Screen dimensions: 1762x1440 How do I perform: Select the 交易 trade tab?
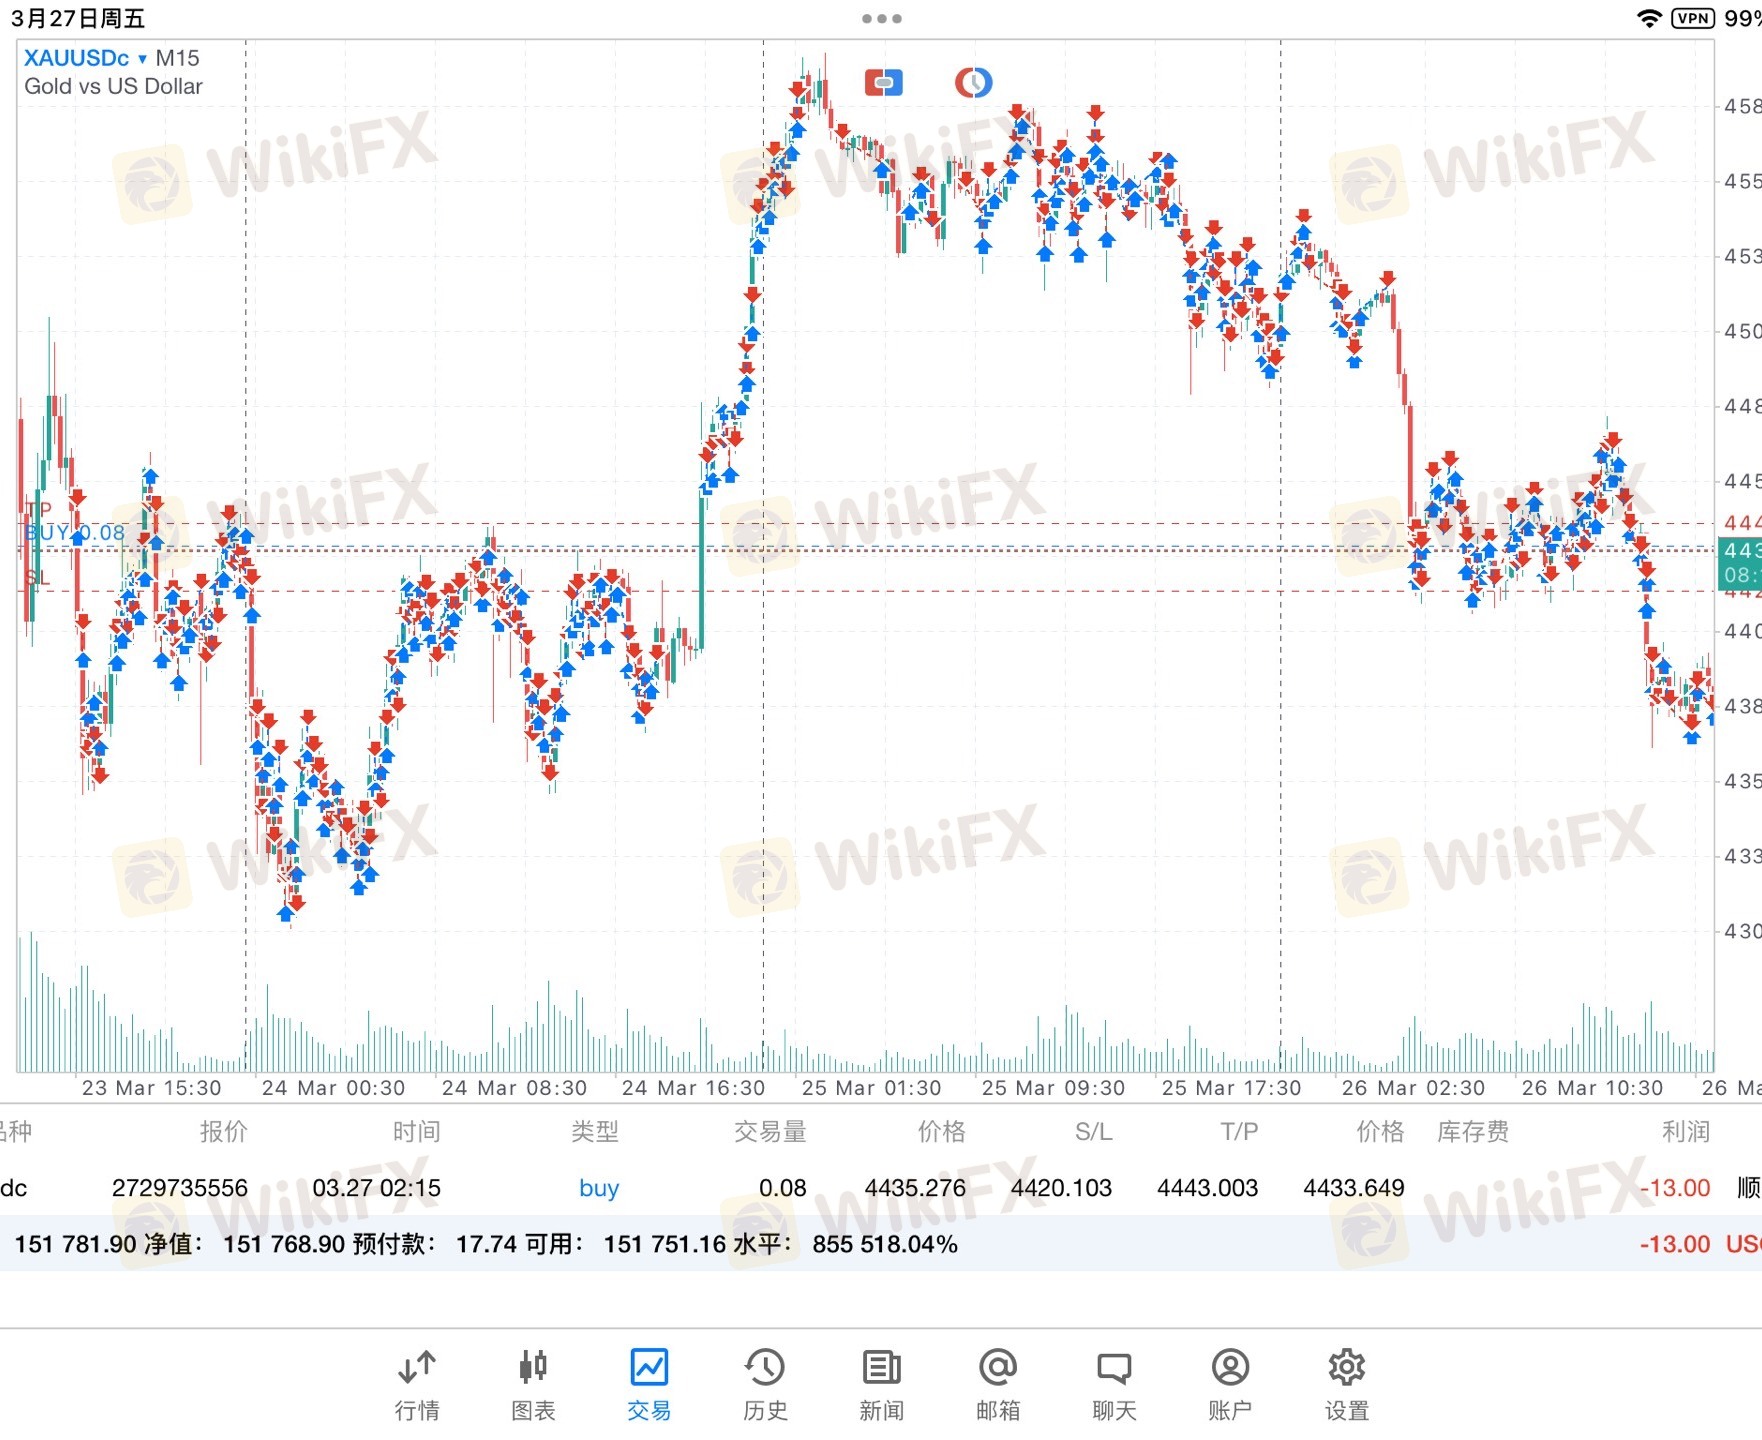pos(649,1386)
